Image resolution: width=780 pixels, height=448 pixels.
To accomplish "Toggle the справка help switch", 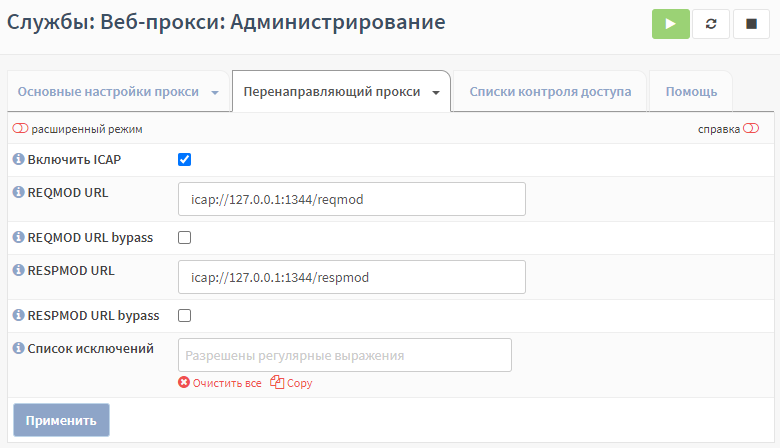I will click(751, 129).
